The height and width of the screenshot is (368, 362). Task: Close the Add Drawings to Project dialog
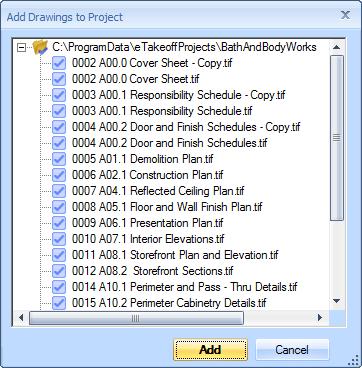345,15
